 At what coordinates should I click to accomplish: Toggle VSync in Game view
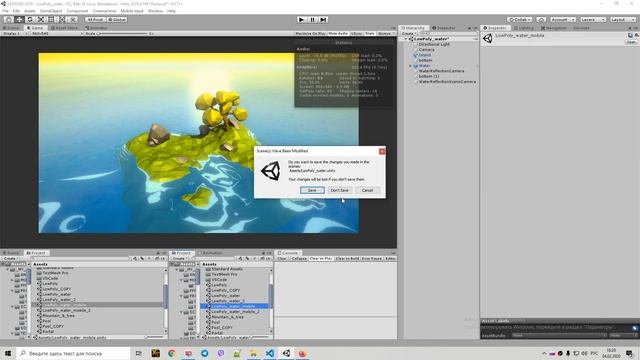[x=356, y=33]
